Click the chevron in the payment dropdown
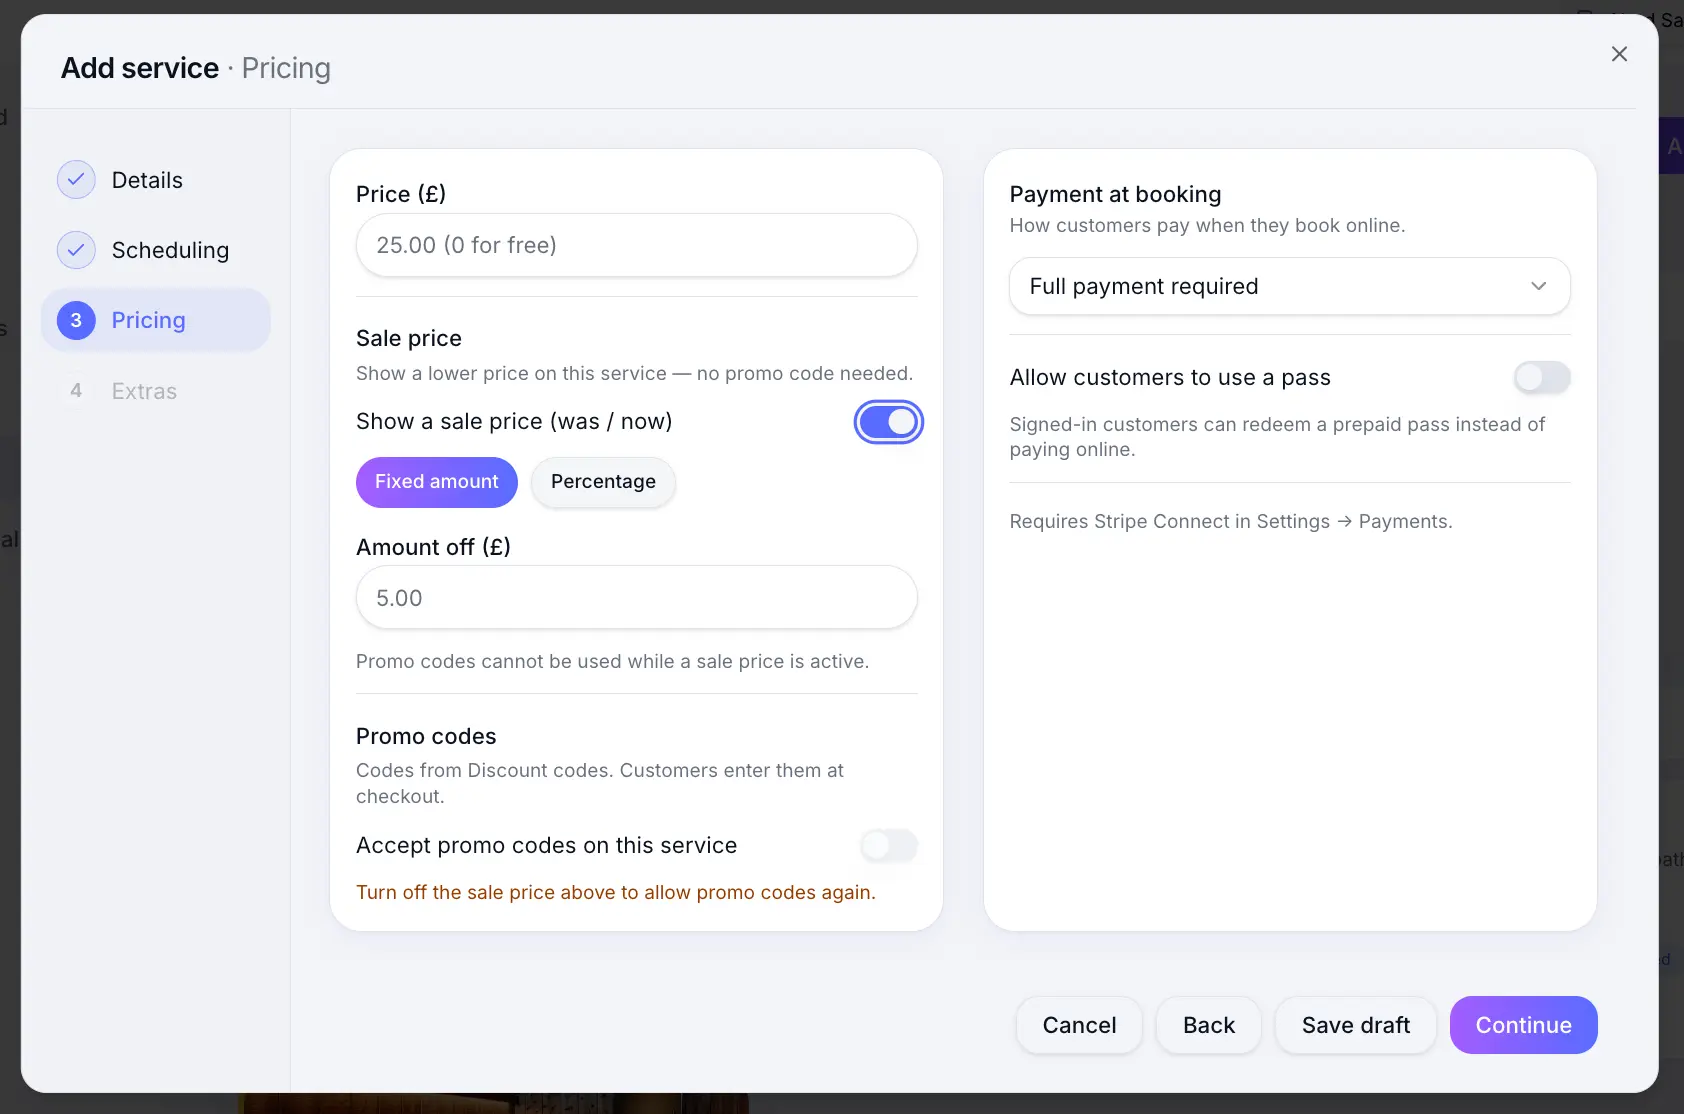Screen dimensions: 1684x1114 1538,286
